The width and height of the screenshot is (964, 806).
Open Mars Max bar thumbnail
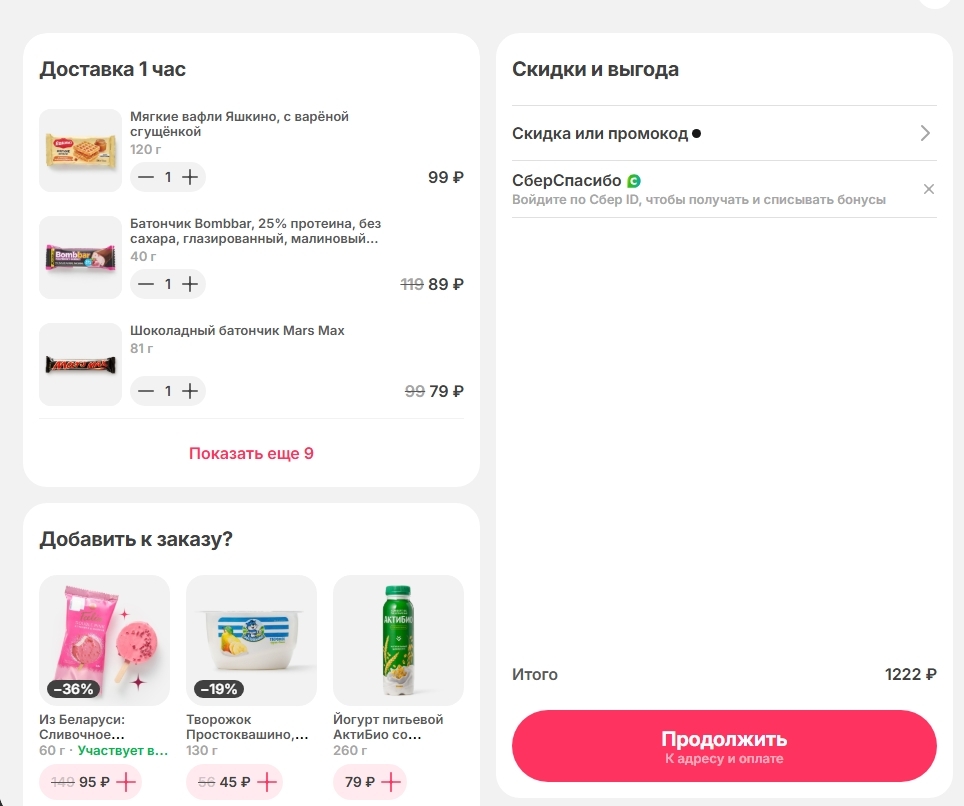pos(80,364)
